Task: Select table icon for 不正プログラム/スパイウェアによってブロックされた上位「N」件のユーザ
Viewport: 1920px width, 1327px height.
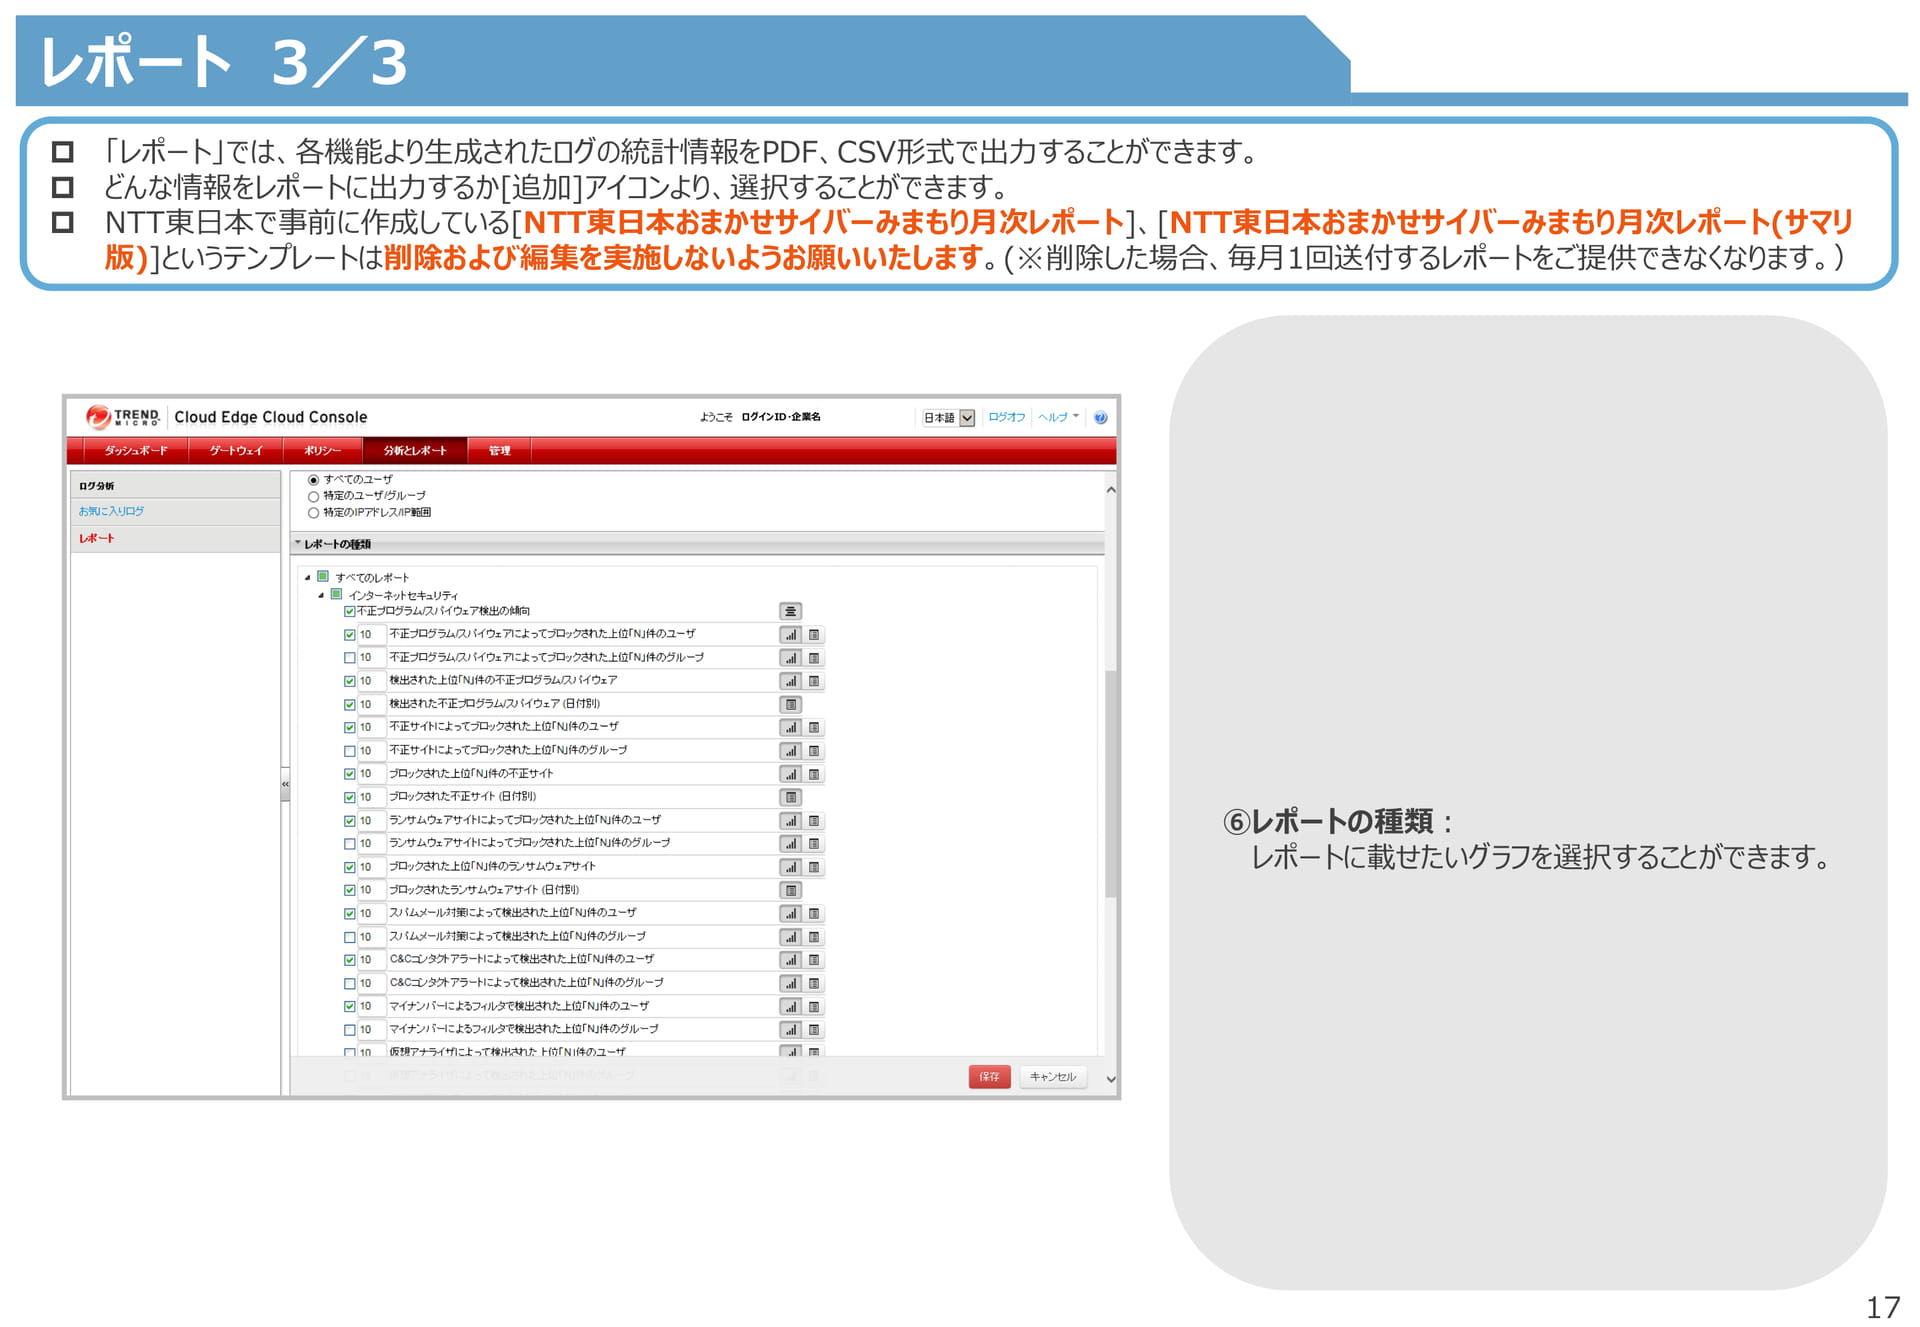Action: pos(814,634)
